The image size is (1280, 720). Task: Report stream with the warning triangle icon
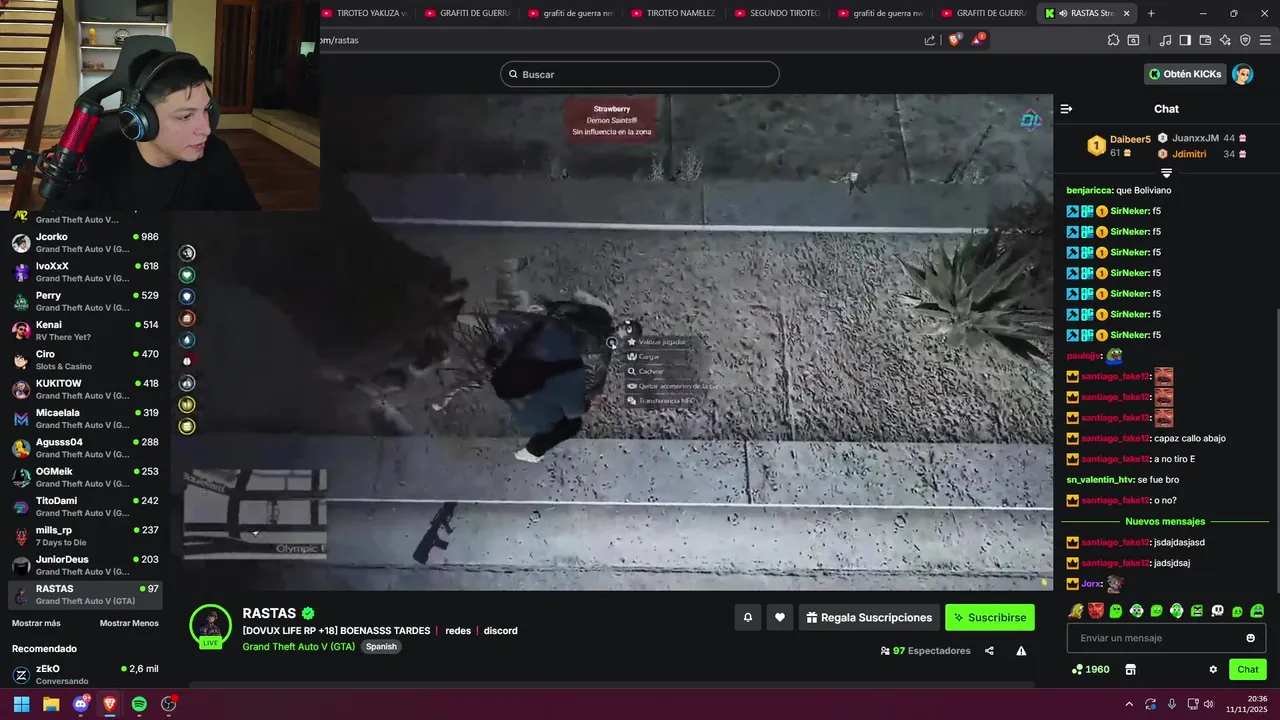point(1021,651)
